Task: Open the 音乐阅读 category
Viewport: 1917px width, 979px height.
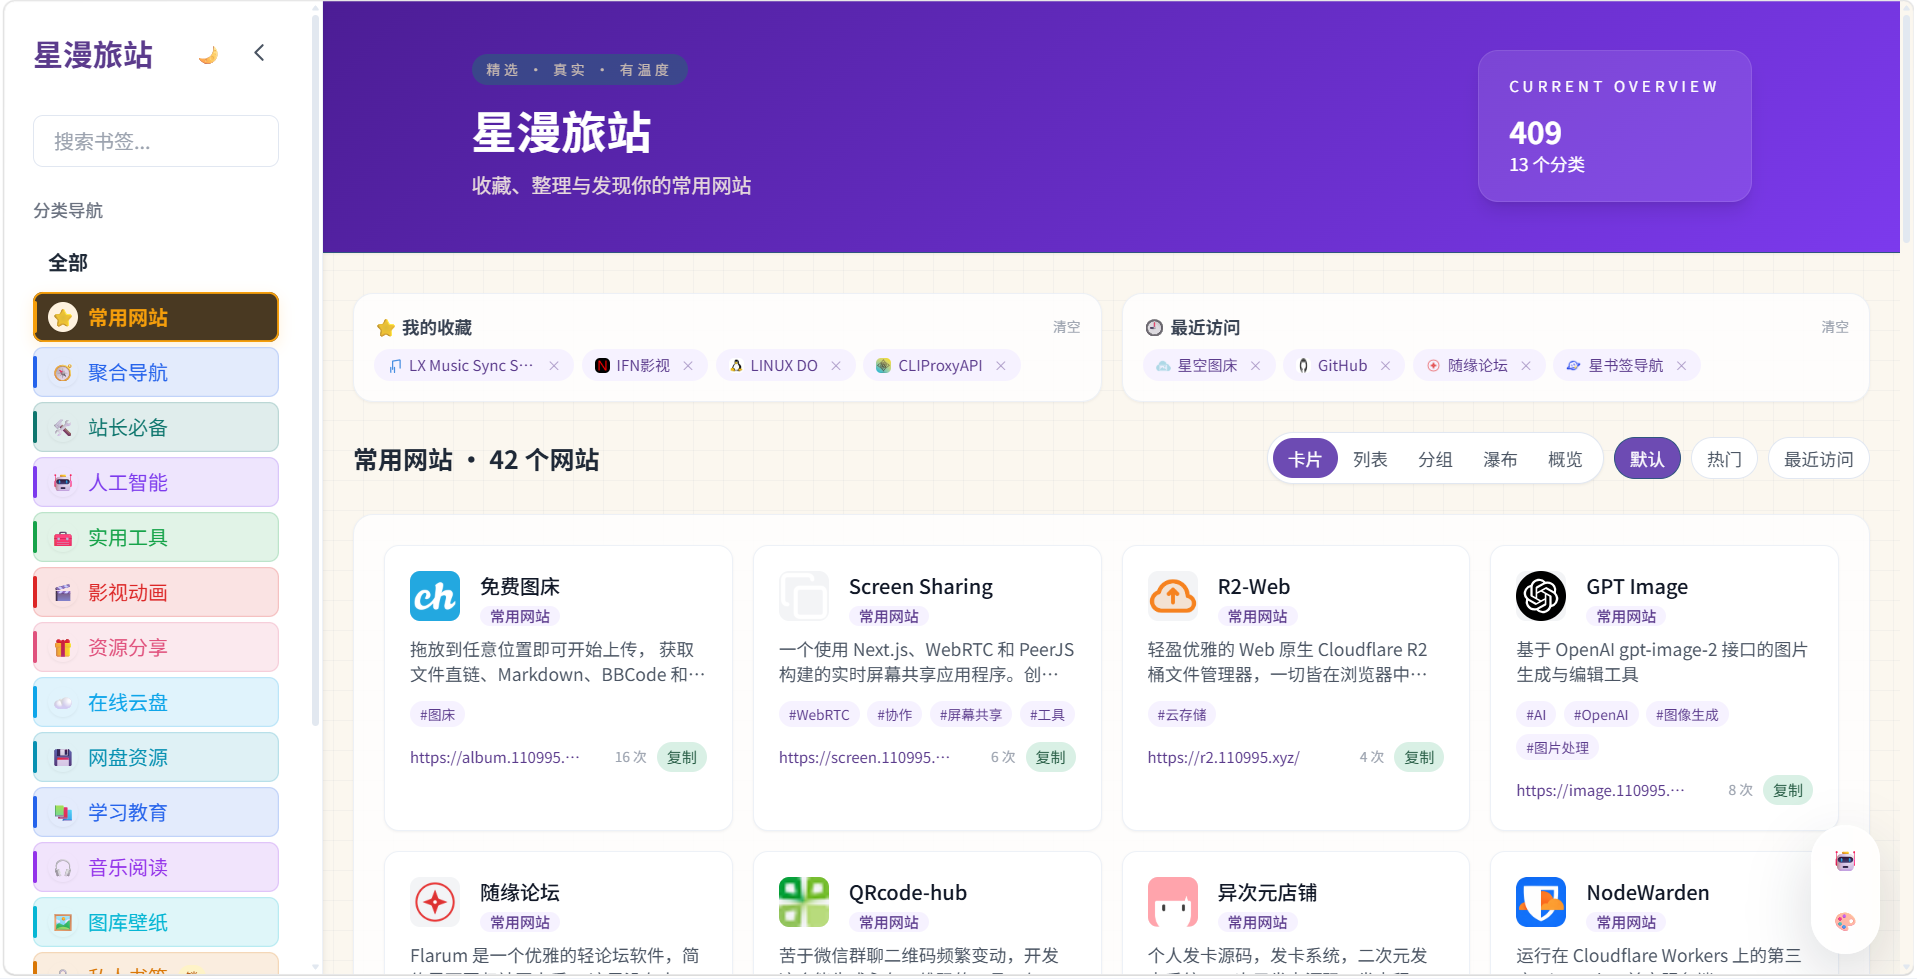Action: [156, 867]
